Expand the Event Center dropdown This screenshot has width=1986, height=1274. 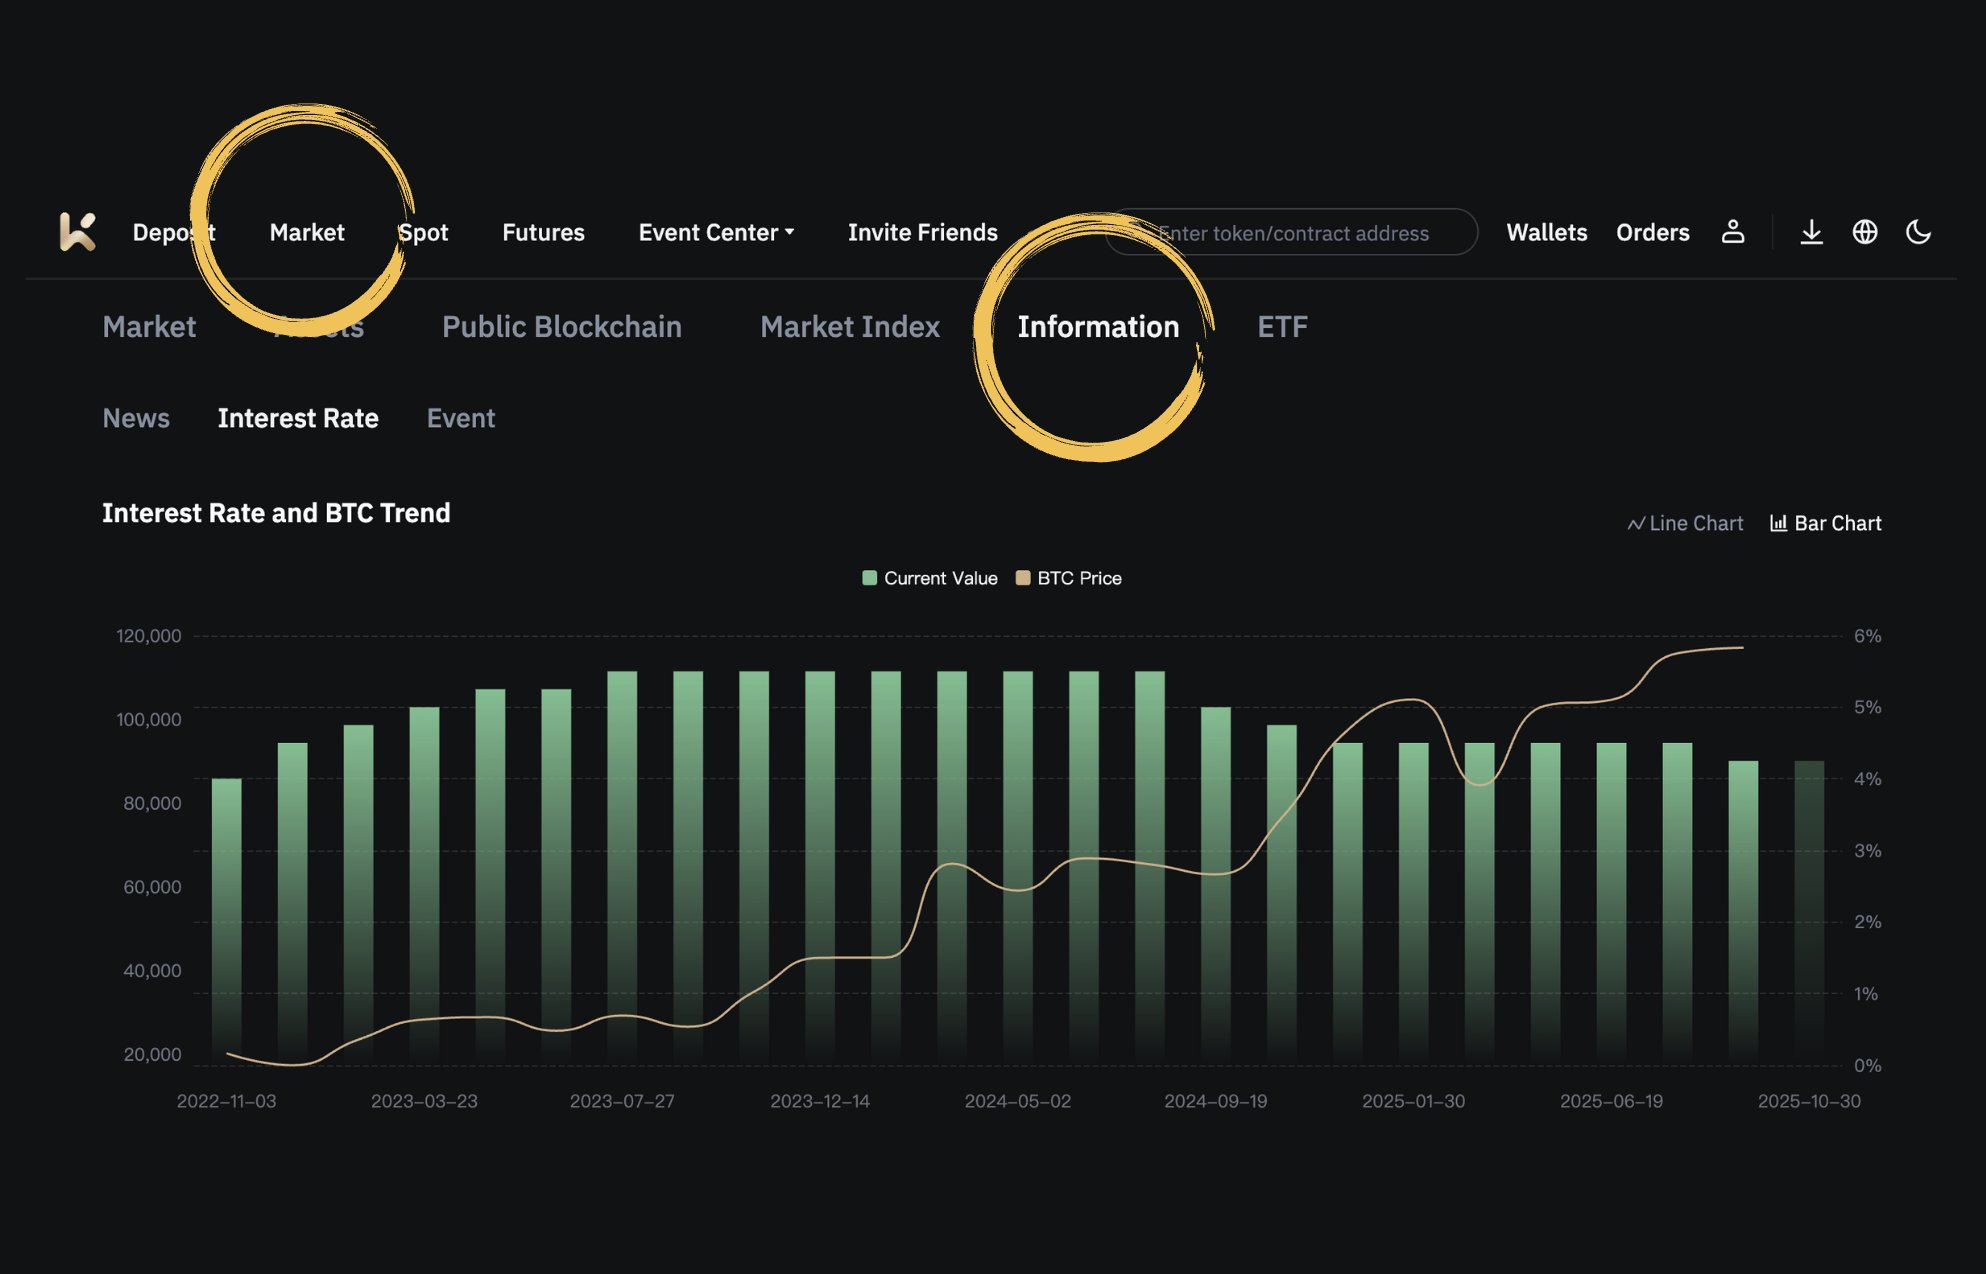[x=716, y=232]
